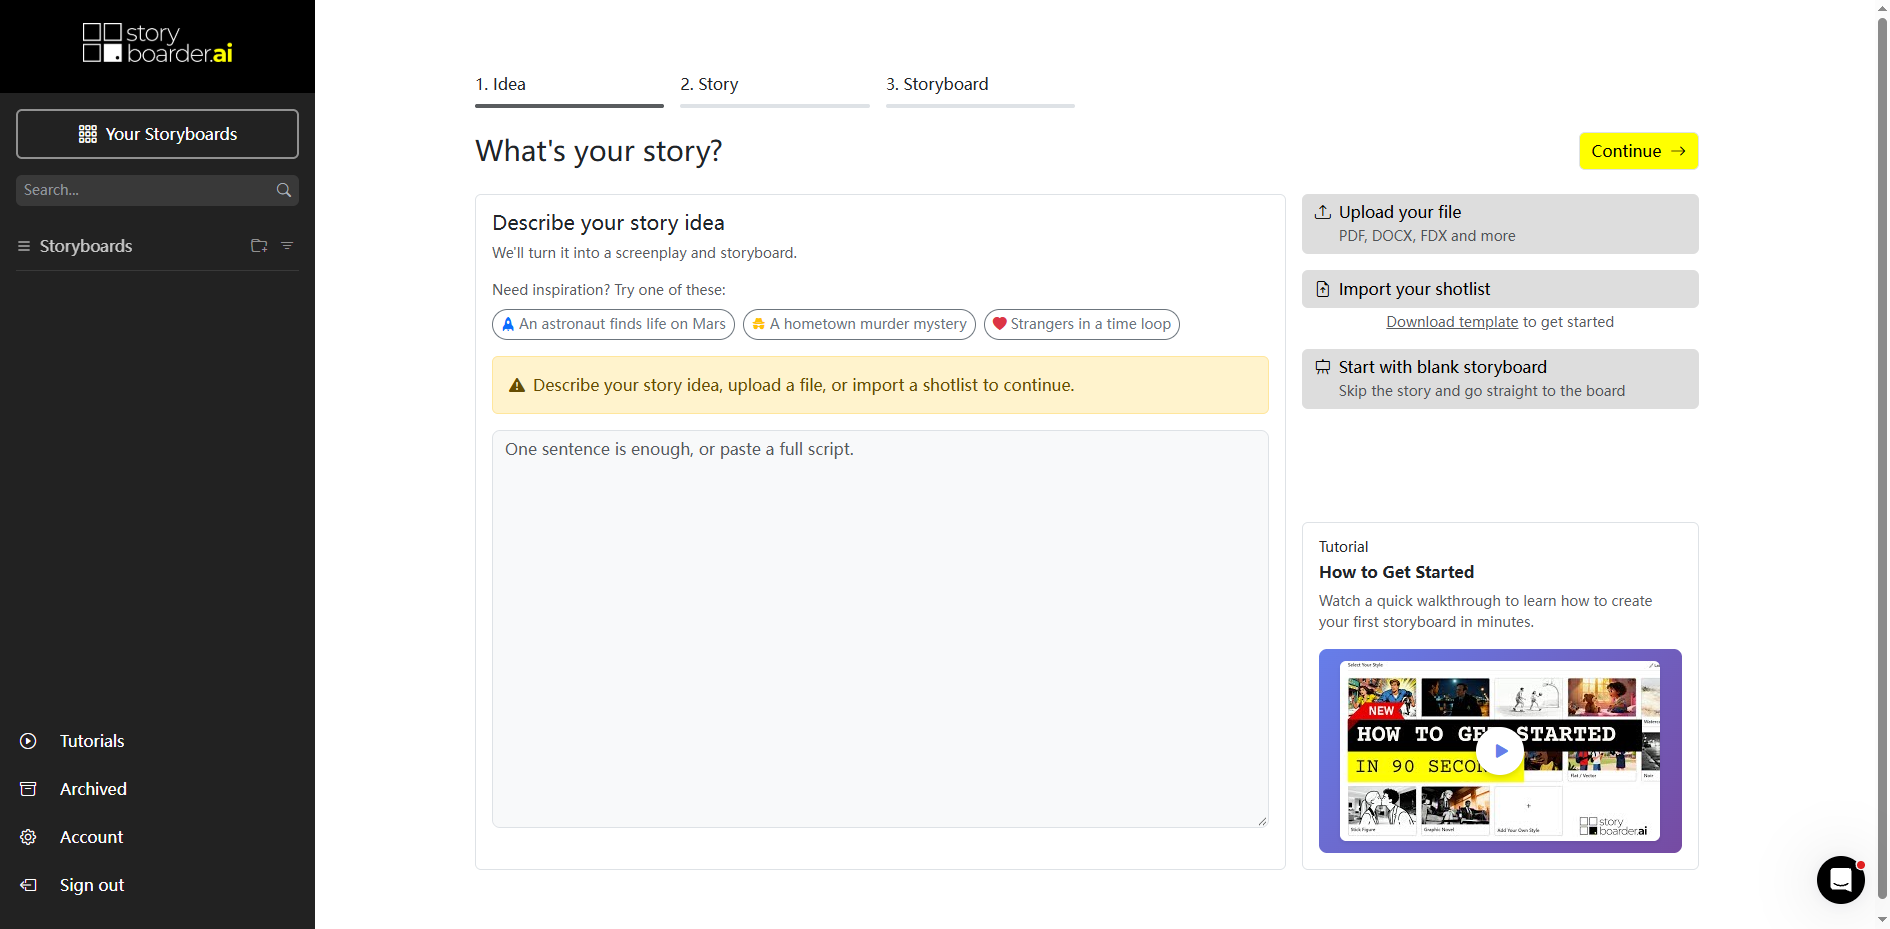This screenshot has height=929, width=1890.
Task: Click Upload your file option
Action: point(1500,224)
